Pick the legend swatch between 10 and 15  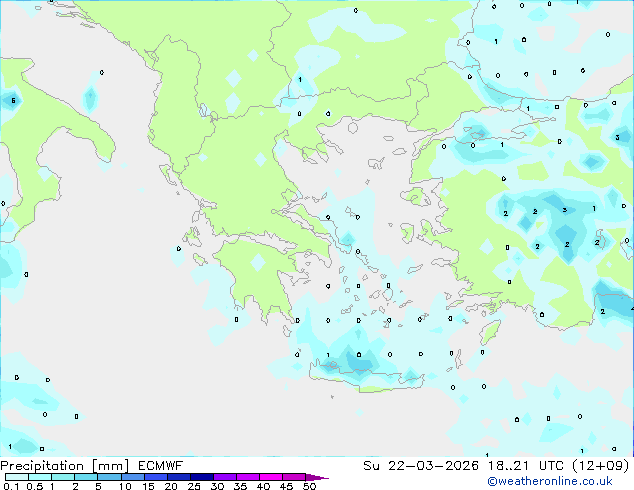[133, 477]
